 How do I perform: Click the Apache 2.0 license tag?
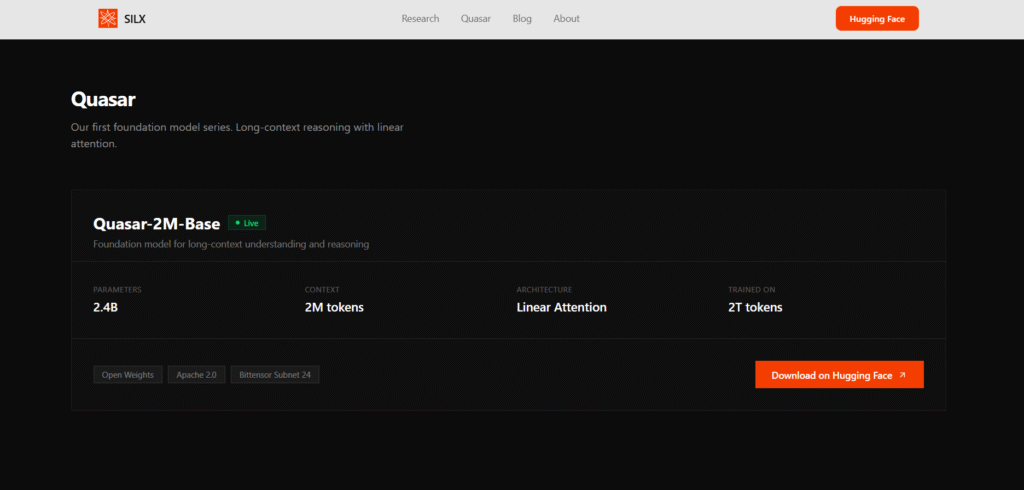click(x=197, y=375)
